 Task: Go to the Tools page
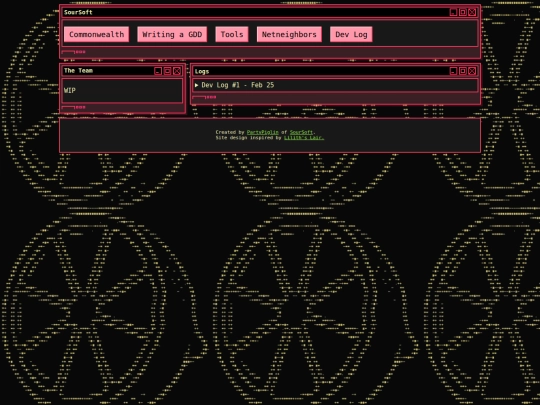232,34
